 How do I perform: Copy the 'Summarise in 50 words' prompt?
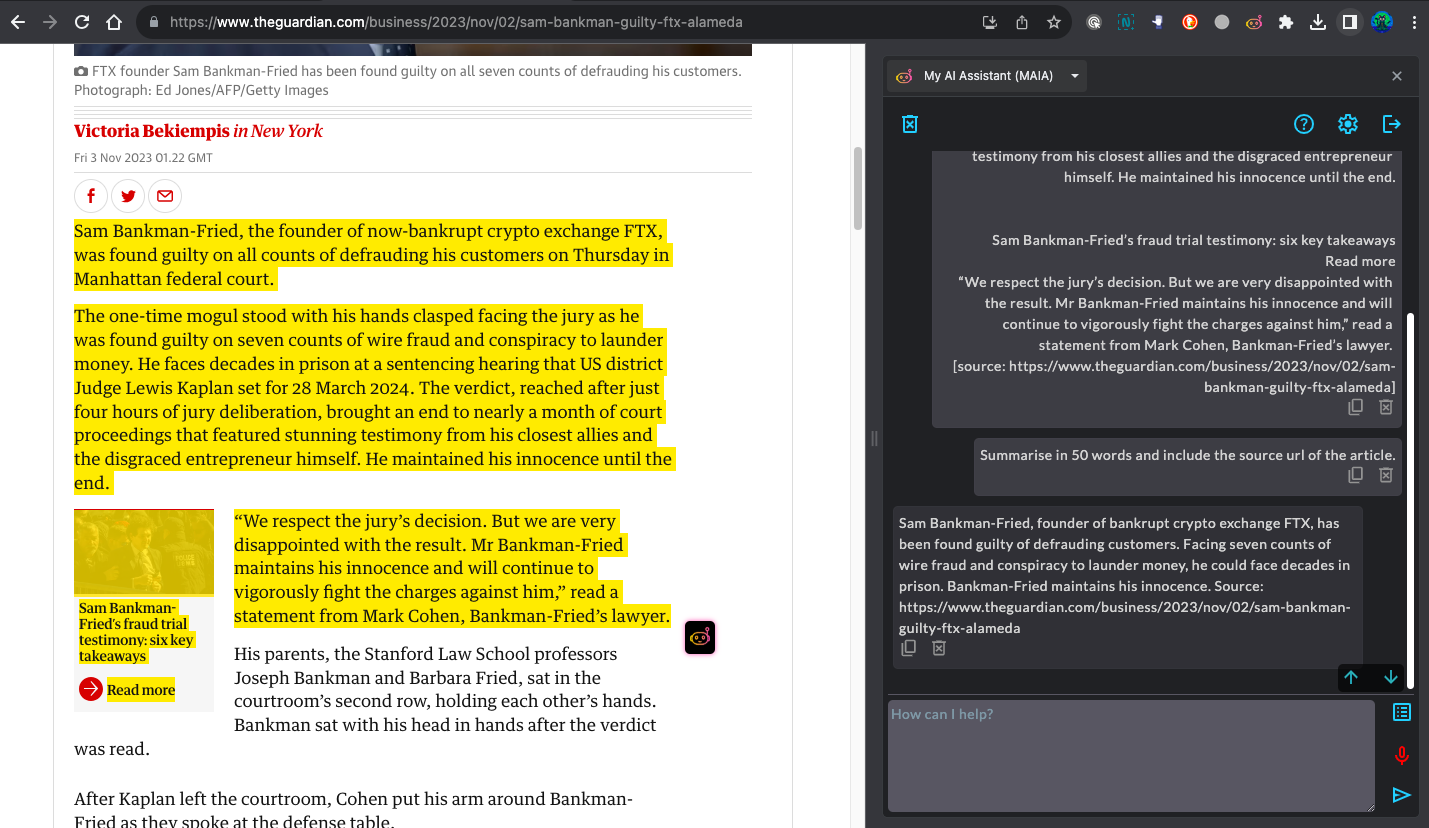point(1356,475)
